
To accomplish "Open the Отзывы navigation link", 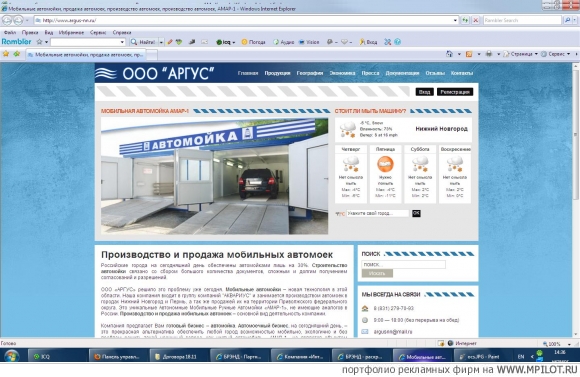I will (435, 73).
